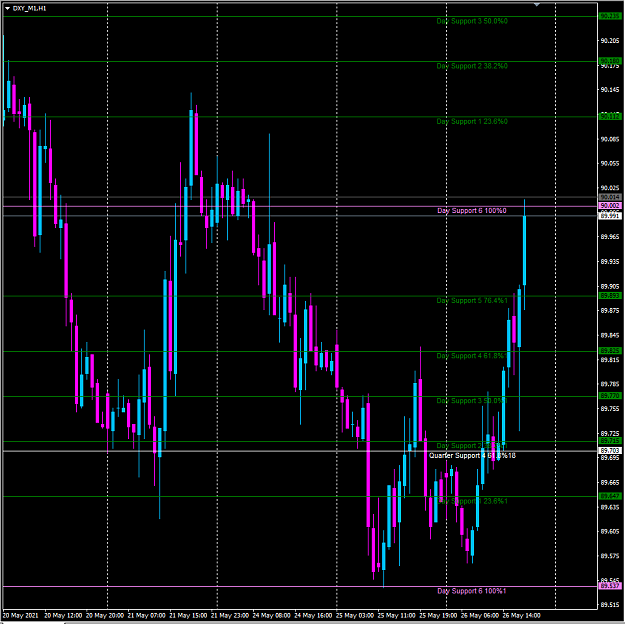Click the green 89.647 price tag
Viewport: 625px width, 624px height.
click(610, 496)
